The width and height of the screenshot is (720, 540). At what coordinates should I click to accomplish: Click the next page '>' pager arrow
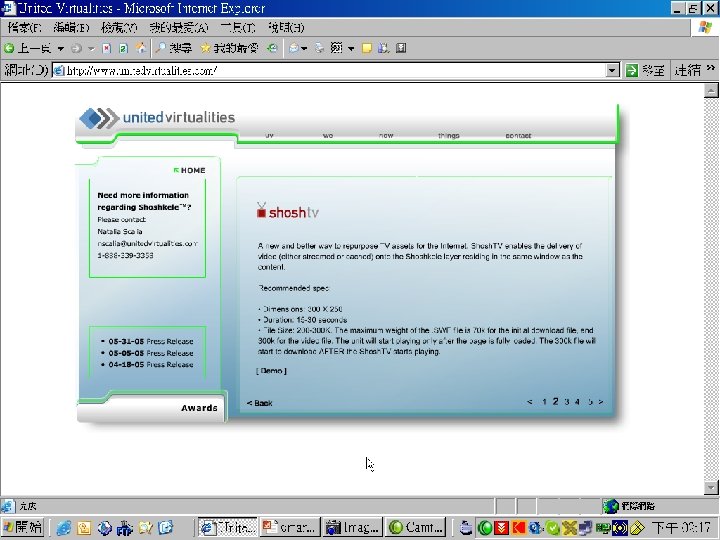tap(601, 402)
